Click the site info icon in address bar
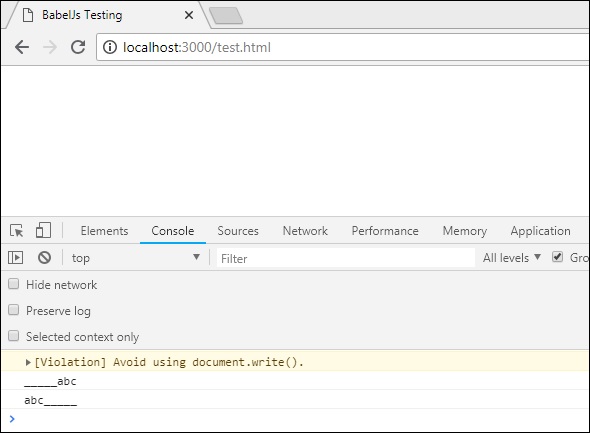The width and height of the screenshot is (590, 433). pos(110,47)
